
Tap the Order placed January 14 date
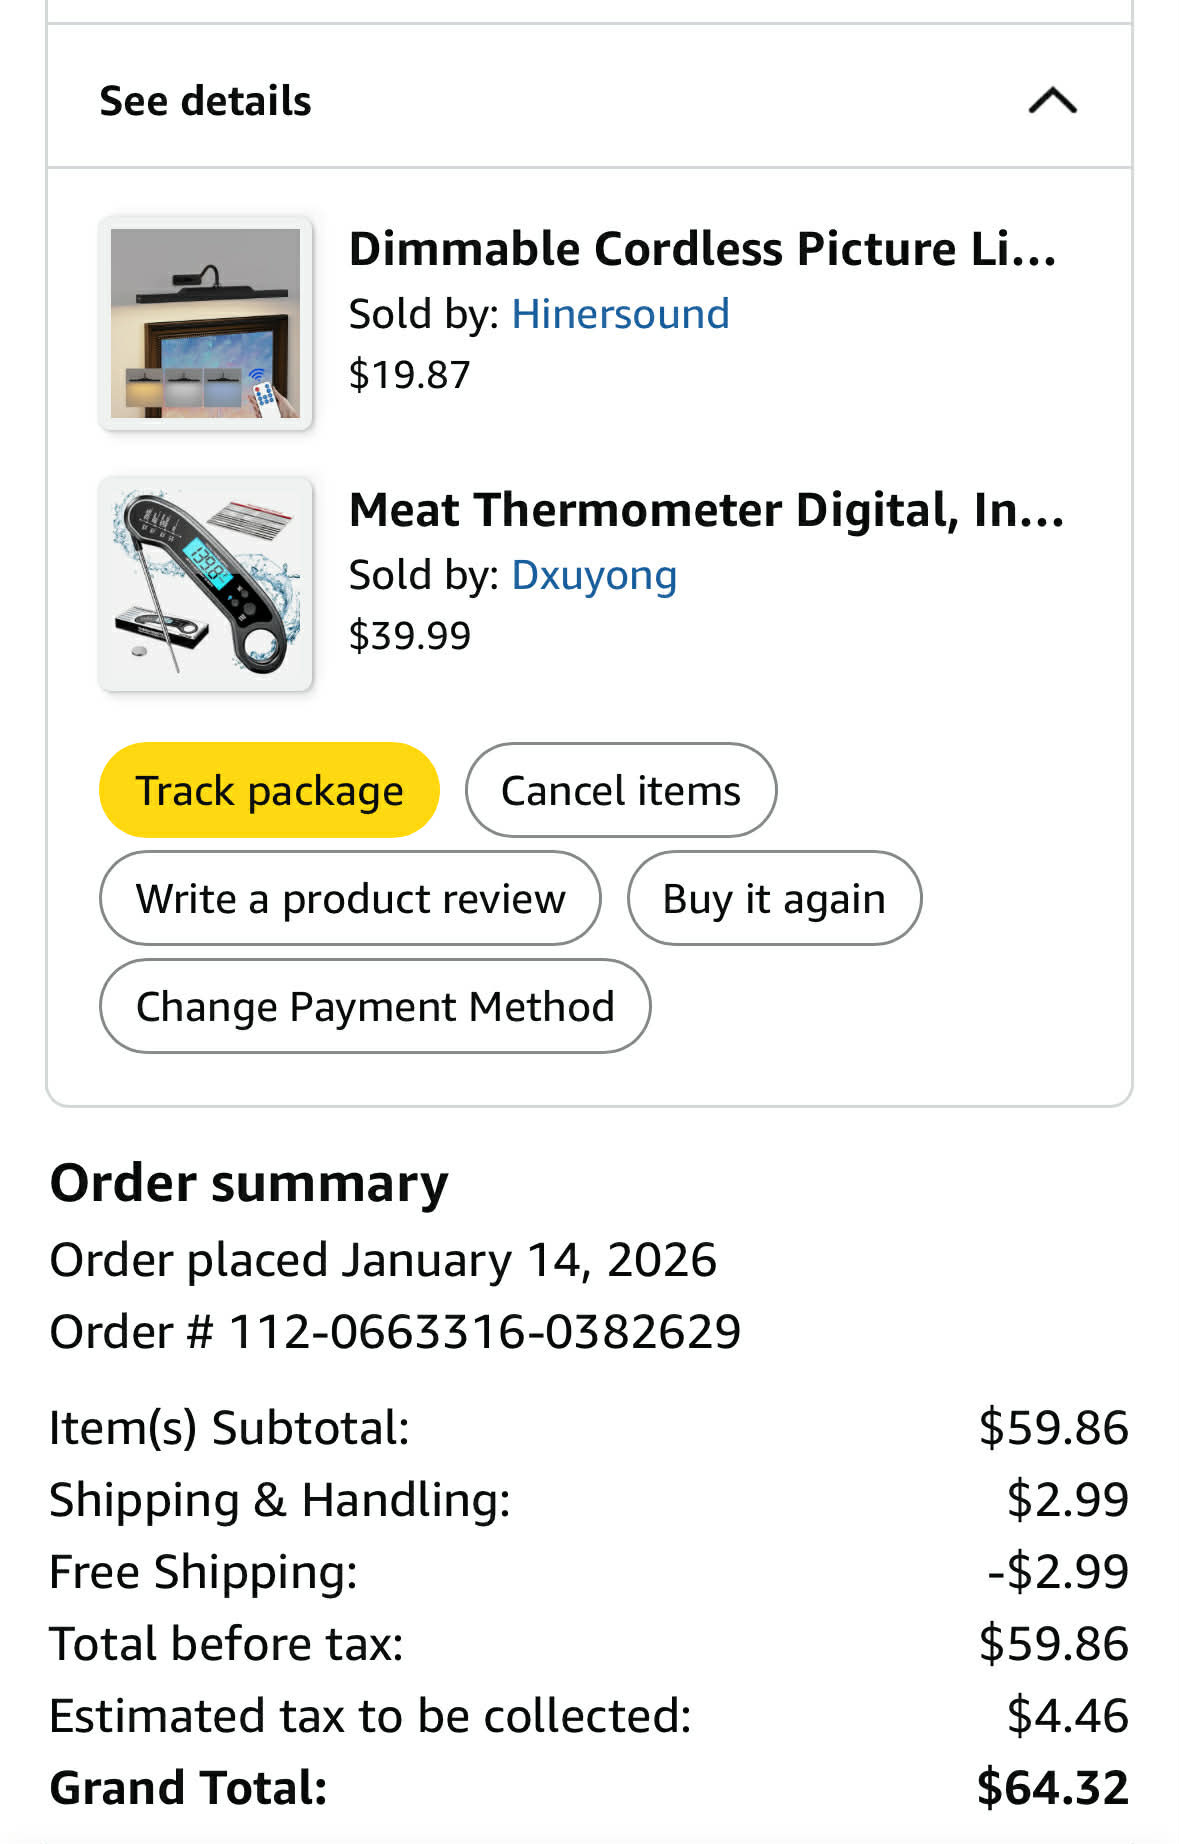[x=383, y=1260]
